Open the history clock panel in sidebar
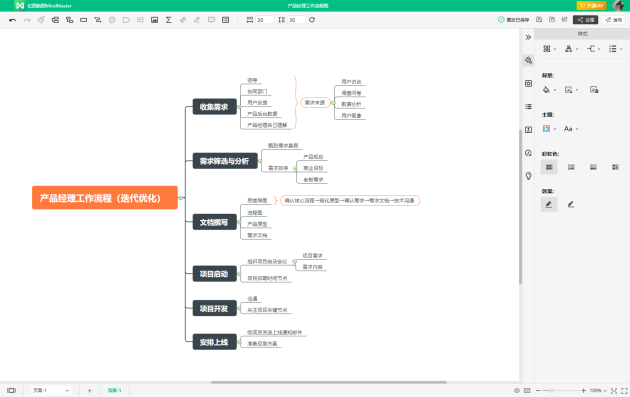Viewport: 630px width, 397px height. click(528, 153)
